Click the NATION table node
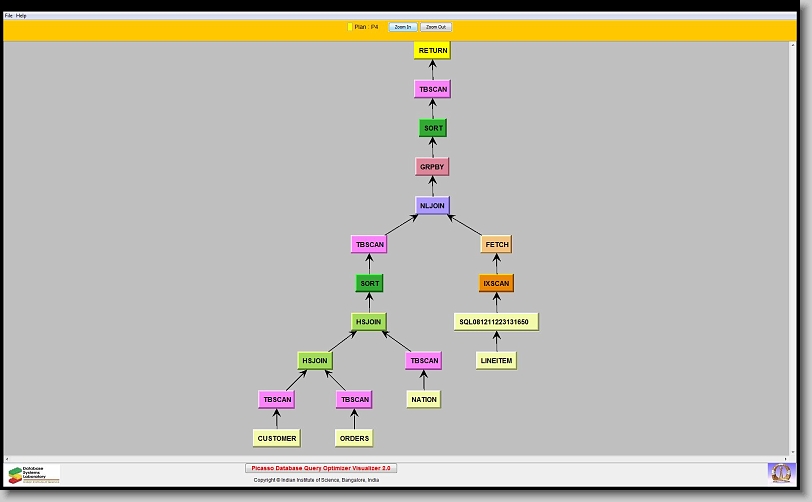 click(x=423, y=400)
